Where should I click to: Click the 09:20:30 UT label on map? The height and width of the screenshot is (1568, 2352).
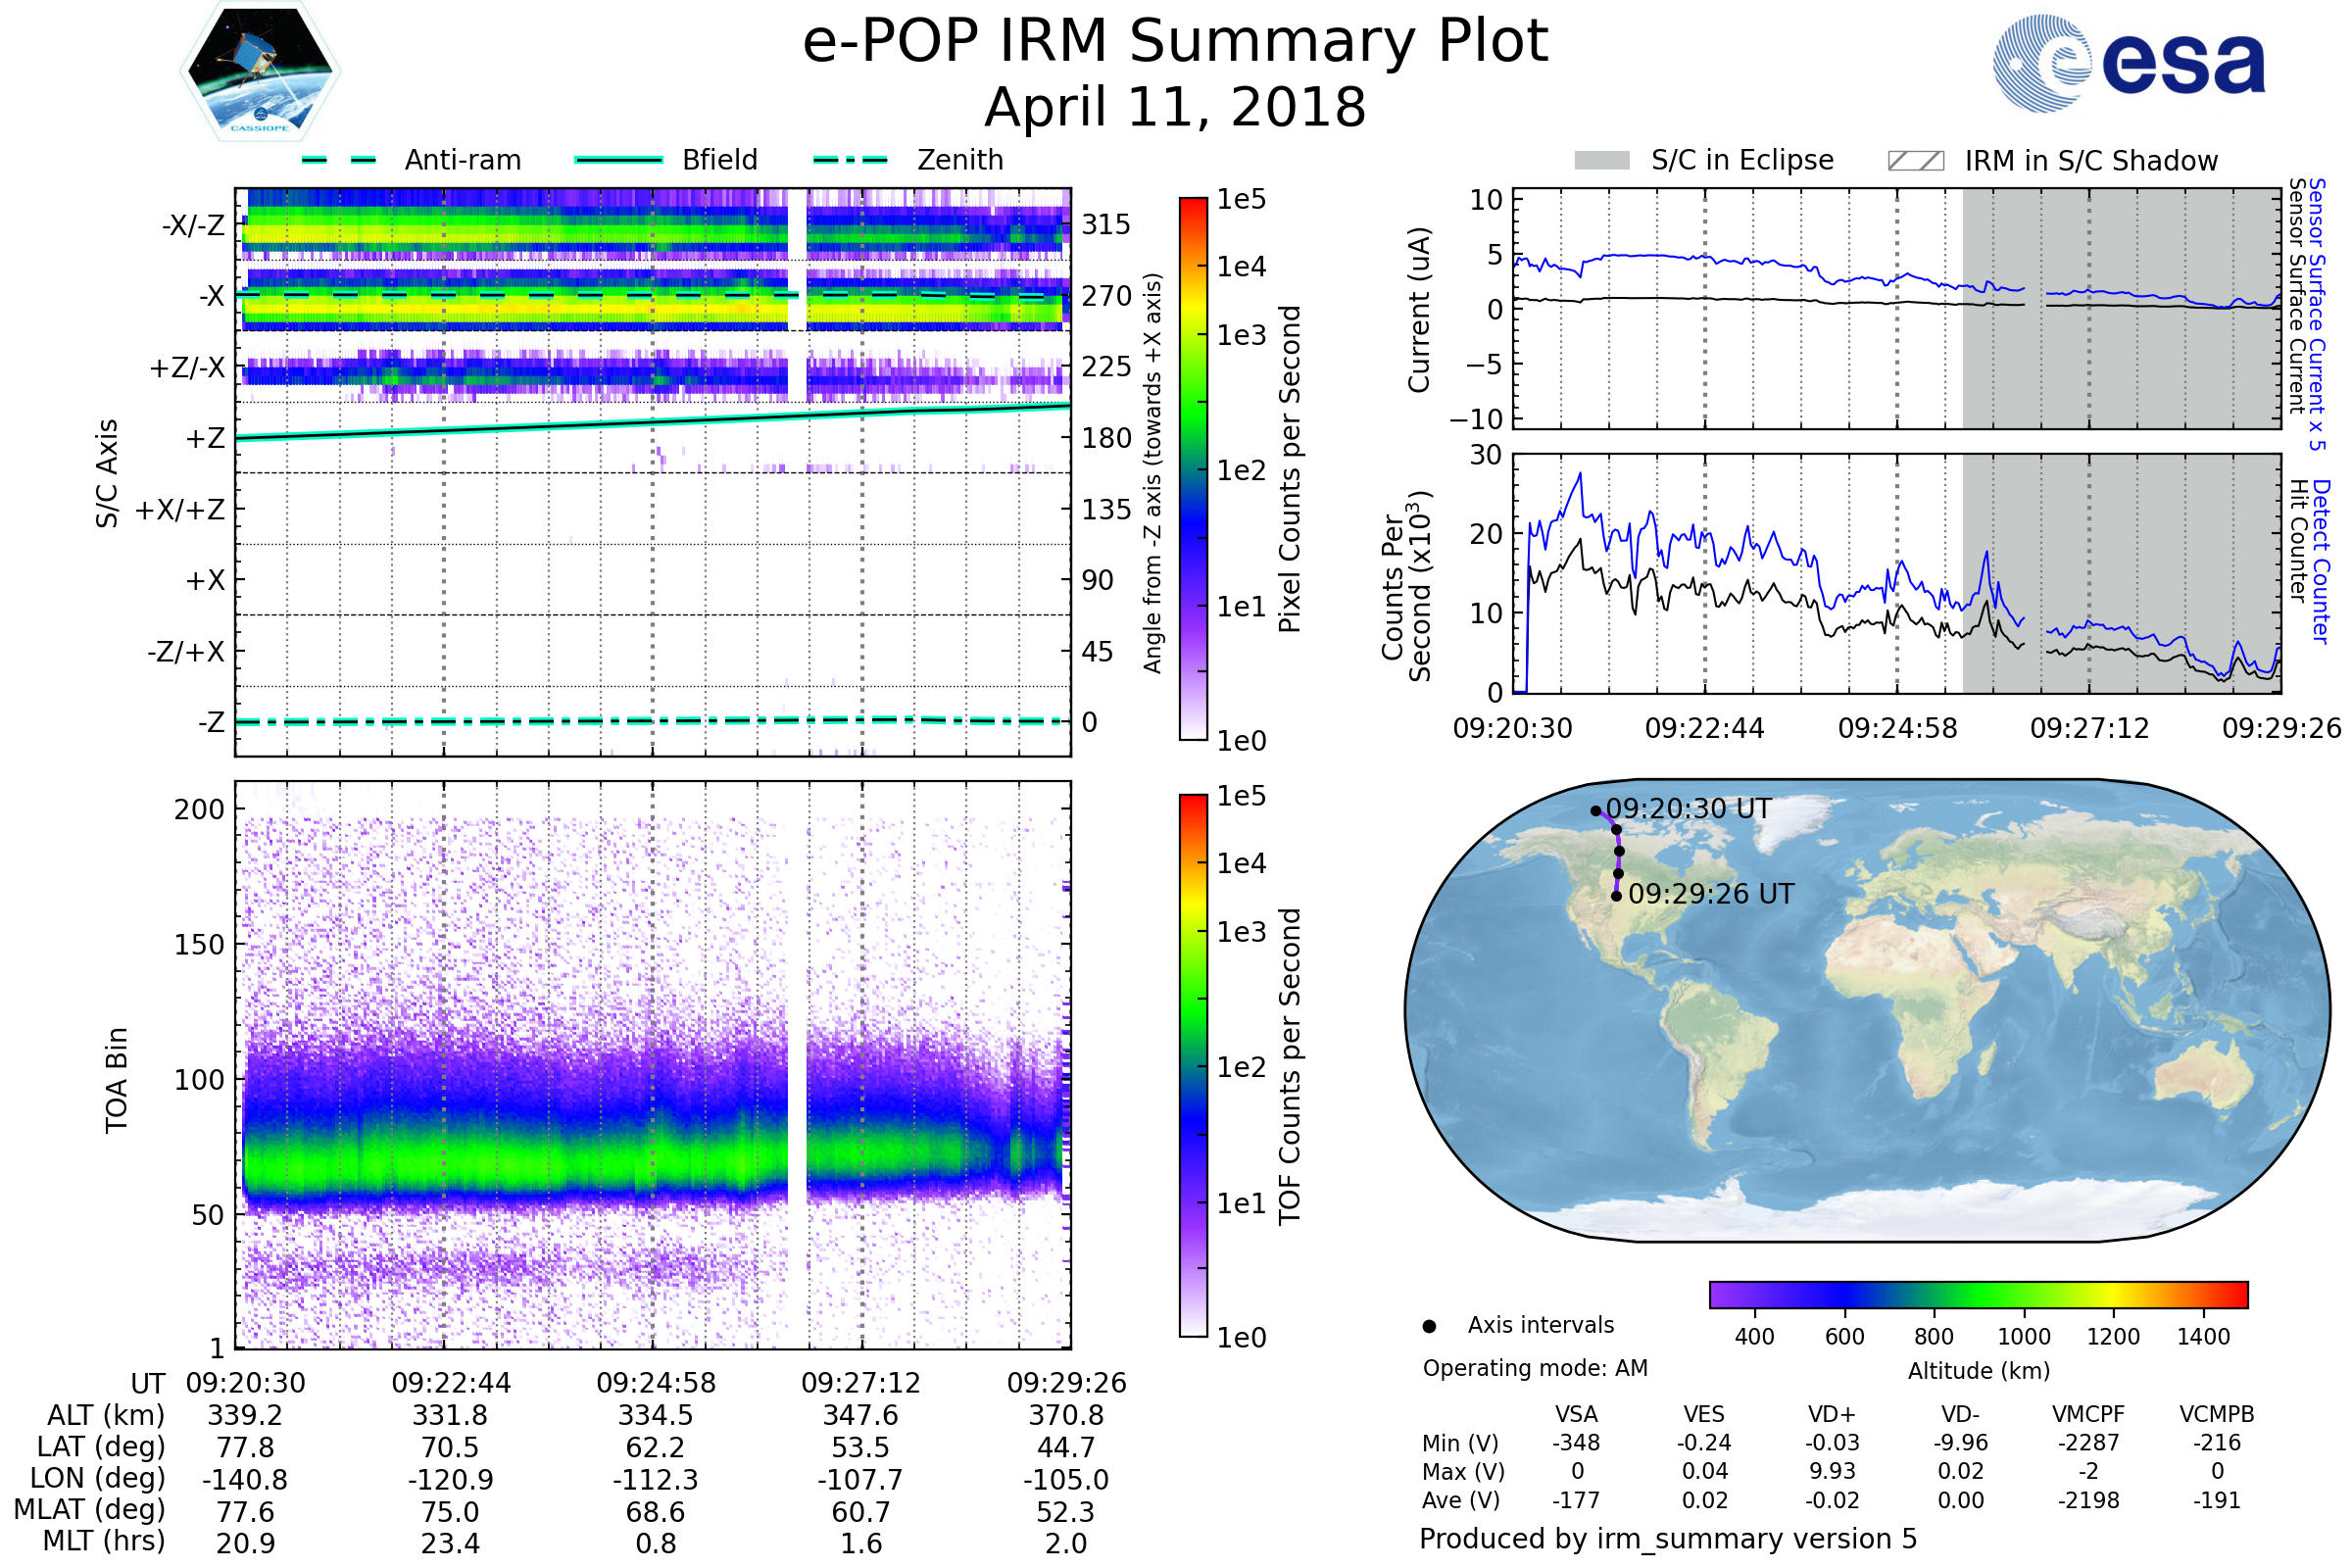click(x=1688, y=808)
